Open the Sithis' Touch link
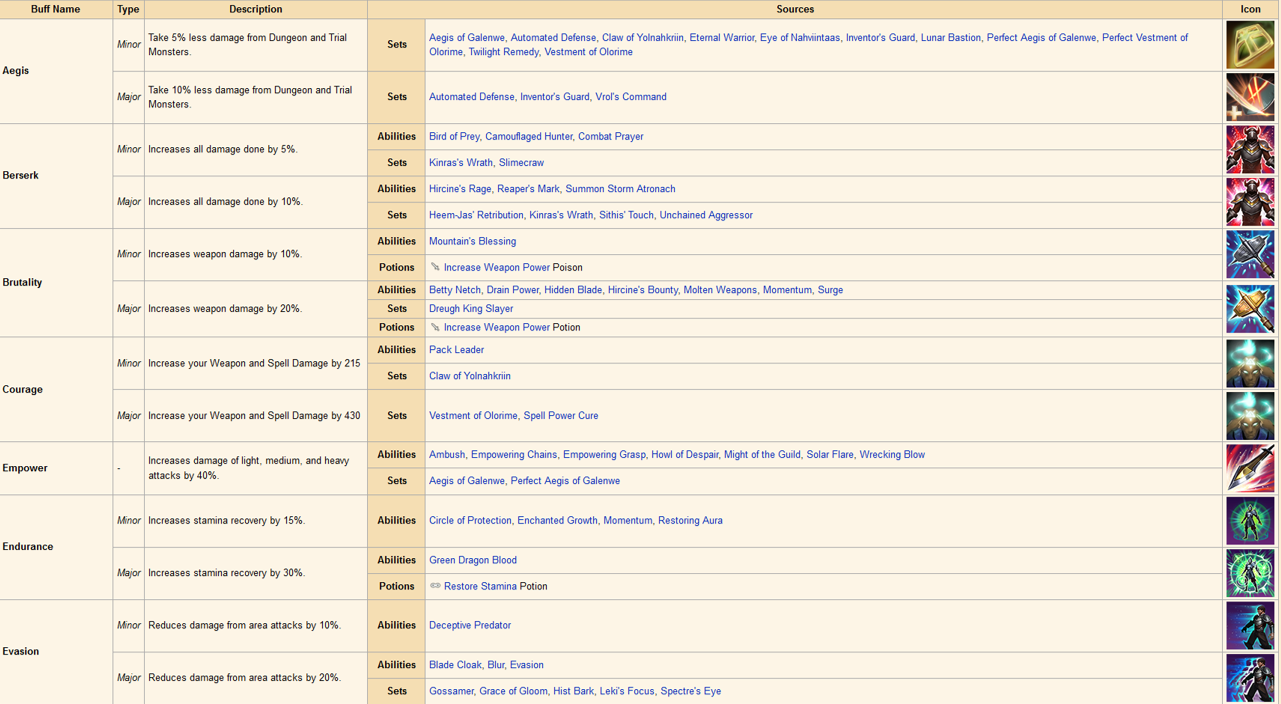The height and width of the screenshot is (704, 1281). pyautogui.click(x=626, y=215)
